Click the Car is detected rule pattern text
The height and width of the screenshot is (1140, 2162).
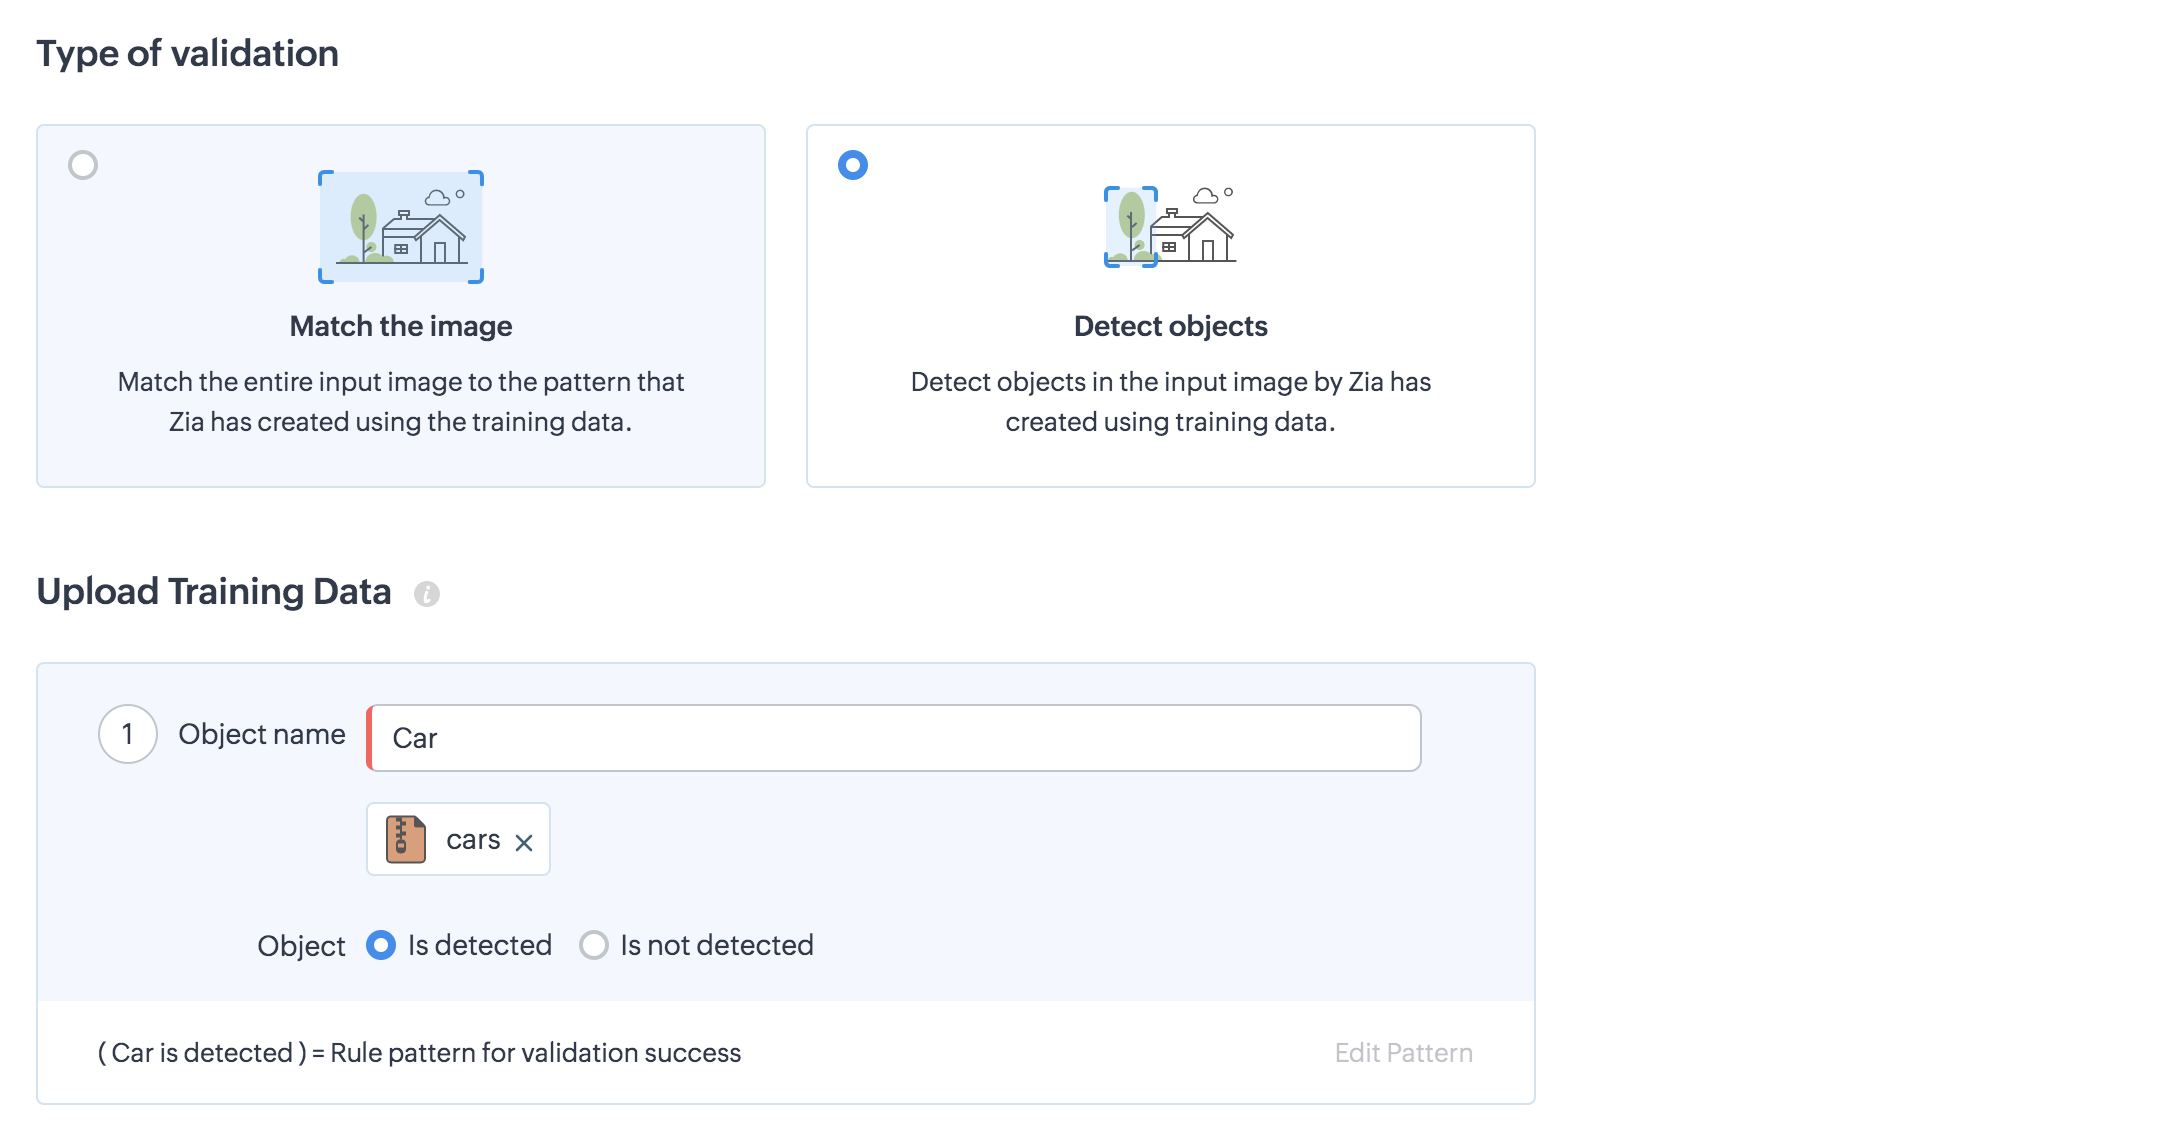(x=420, y=1053)
